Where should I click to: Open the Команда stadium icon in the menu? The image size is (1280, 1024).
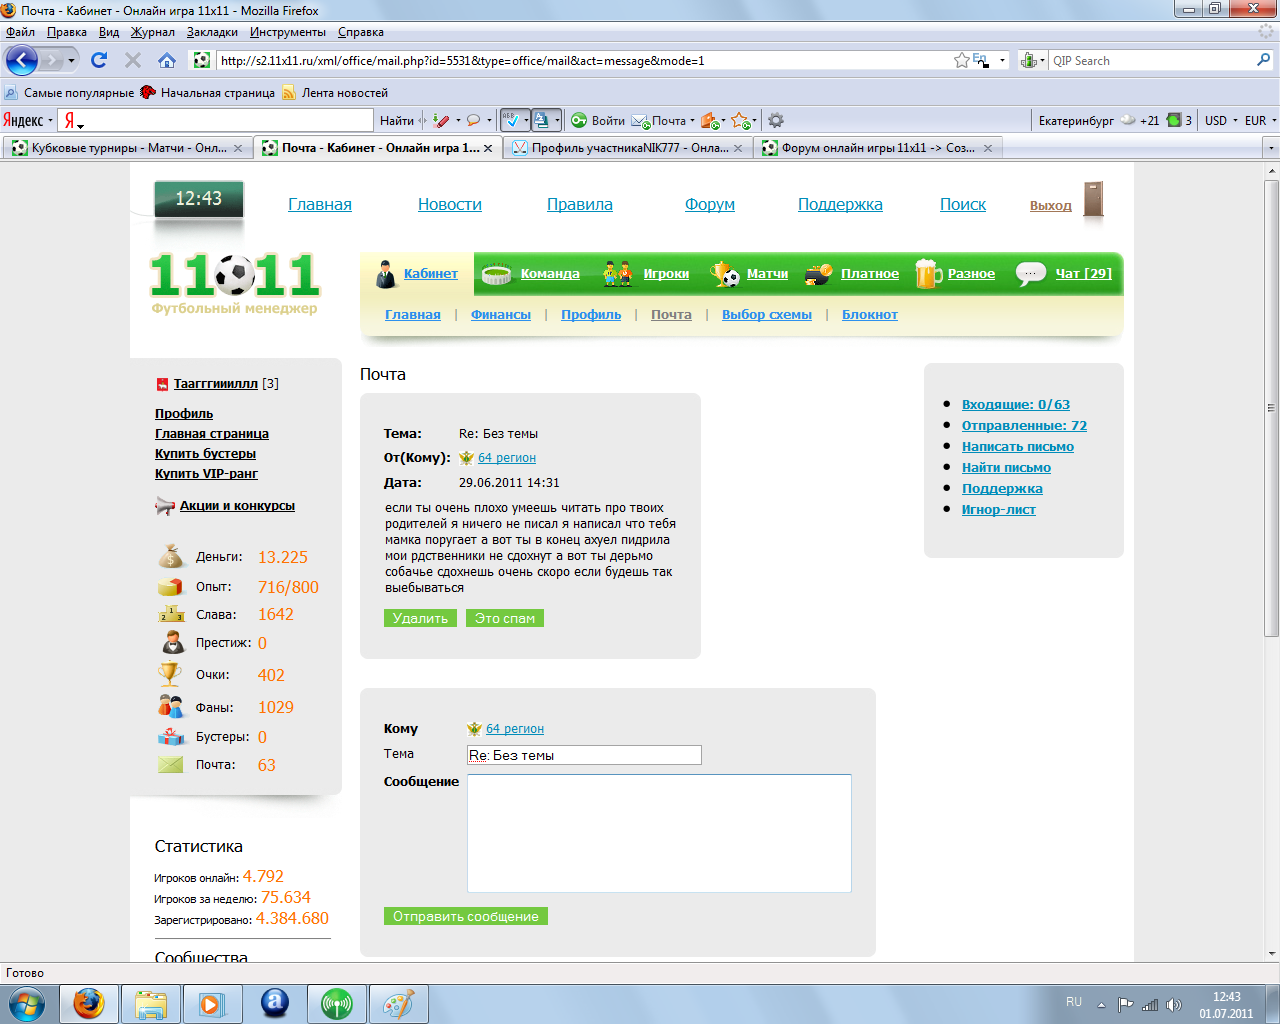tap(497, 274)
